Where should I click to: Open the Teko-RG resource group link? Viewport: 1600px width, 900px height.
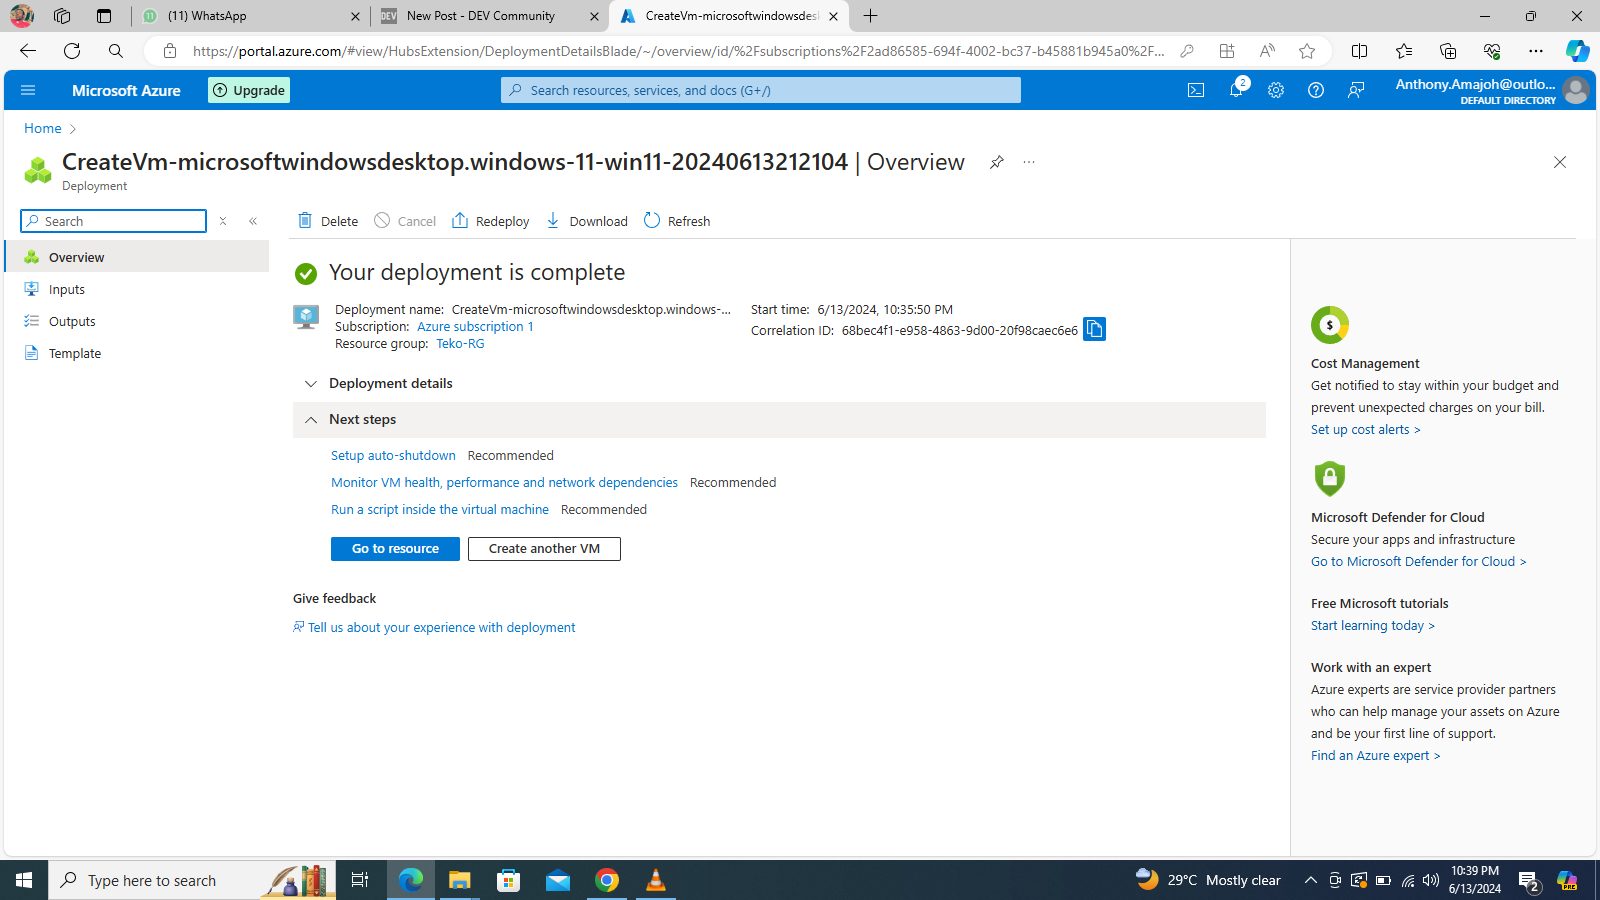pyautogui.click(x=460, y=343)
